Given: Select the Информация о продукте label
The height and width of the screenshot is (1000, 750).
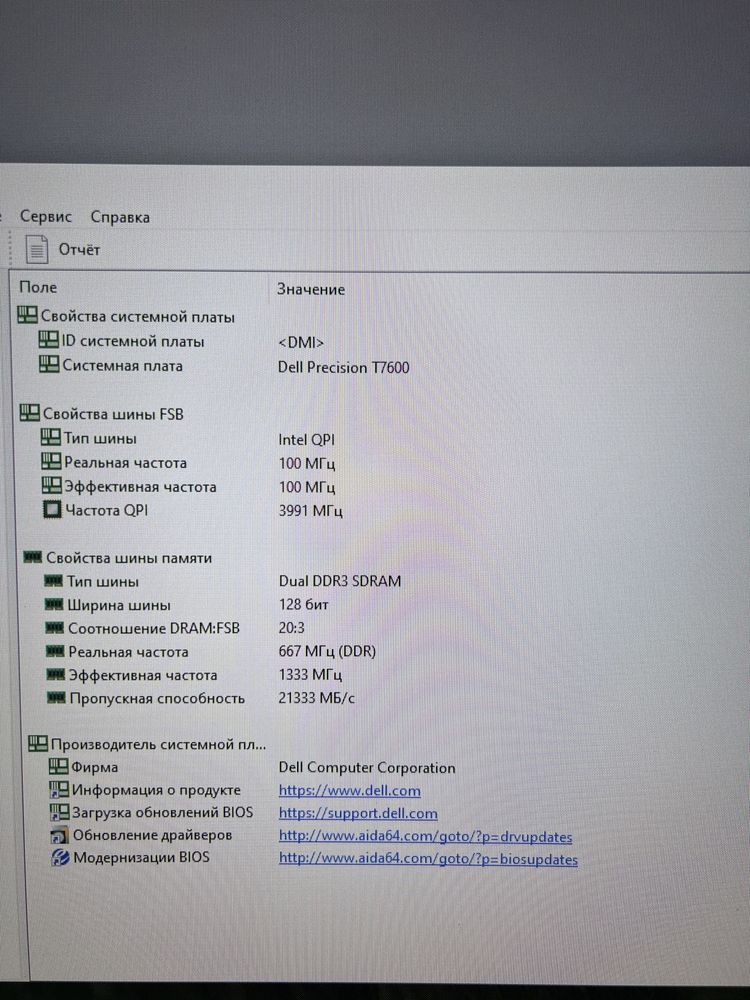Looking at the screenshot, I should (x=156, y=790).
